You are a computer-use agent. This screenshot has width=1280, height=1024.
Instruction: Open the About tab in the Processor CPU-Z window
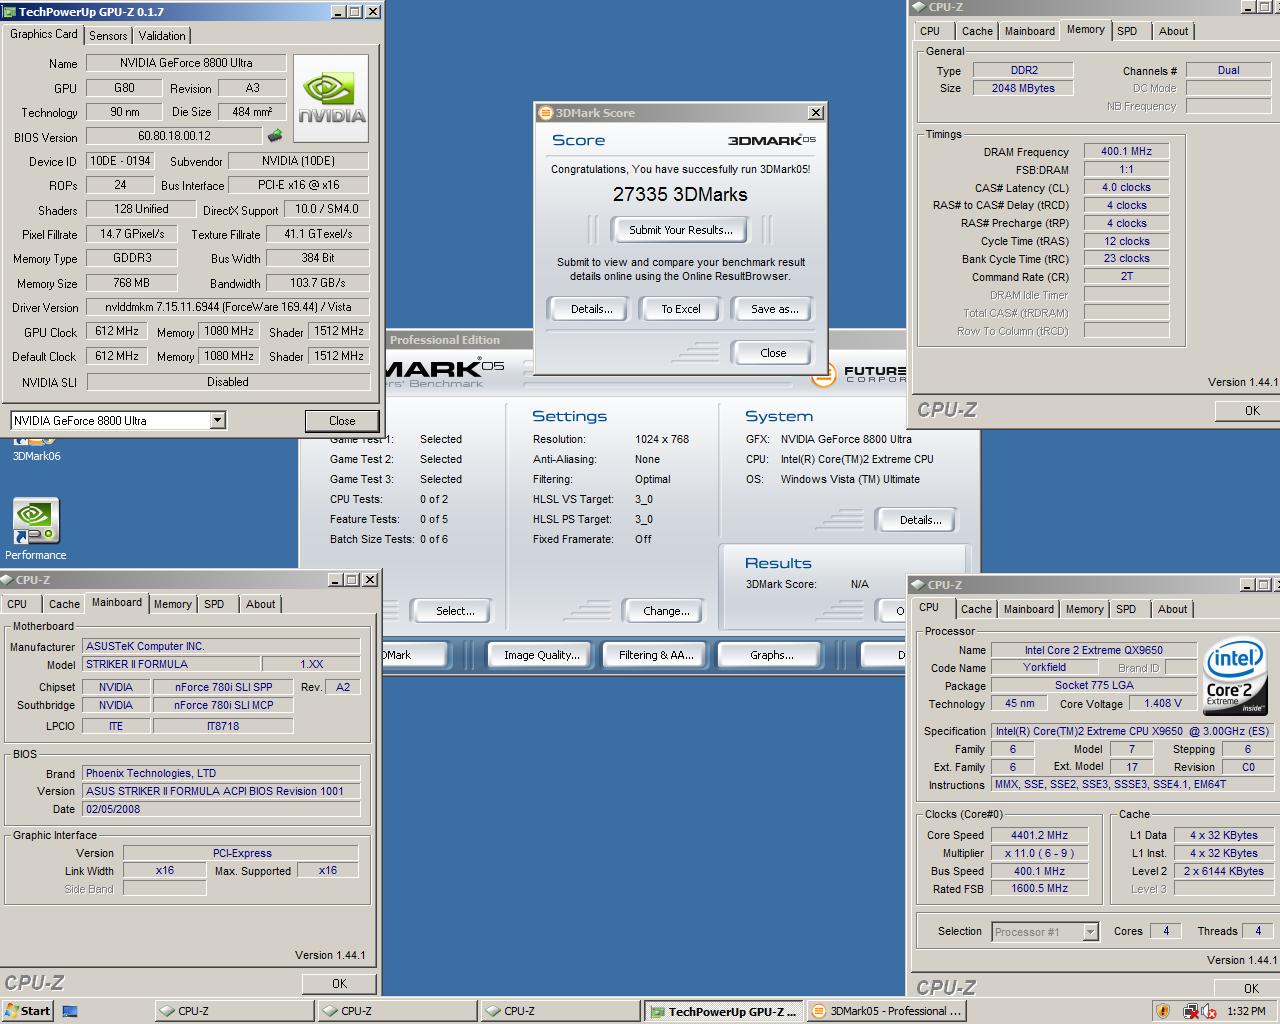[x=1173, y=609]
